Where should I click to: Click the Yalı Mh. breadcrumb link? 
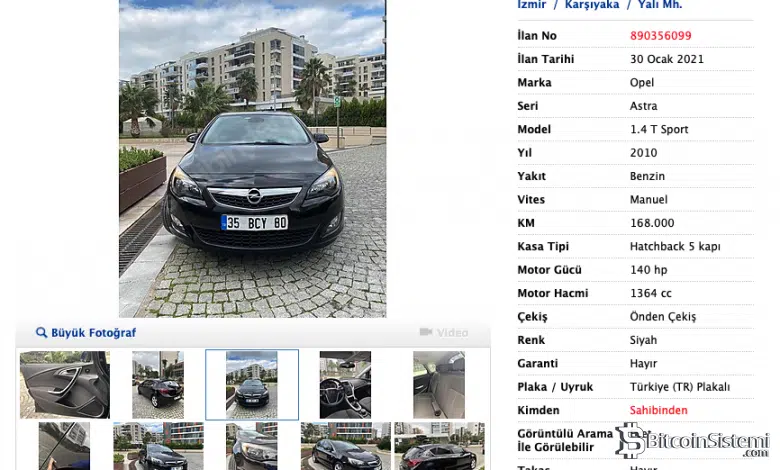tap(660, 4)
